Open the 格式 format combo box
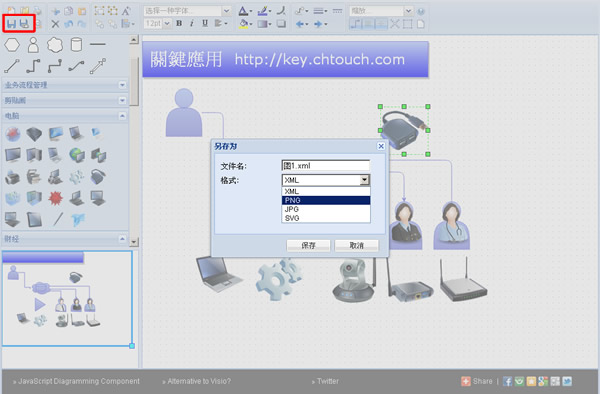 [326, 180]
